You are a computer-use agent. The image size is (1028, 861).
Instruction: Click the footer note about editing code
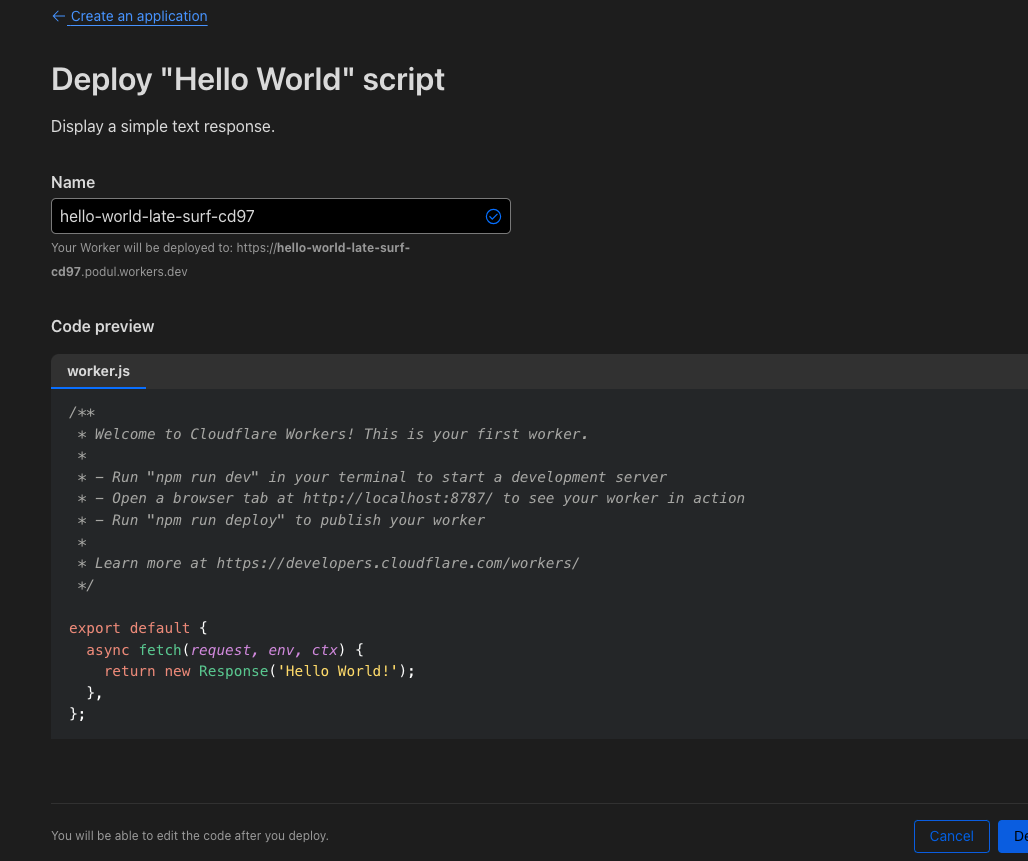(190, 835)
